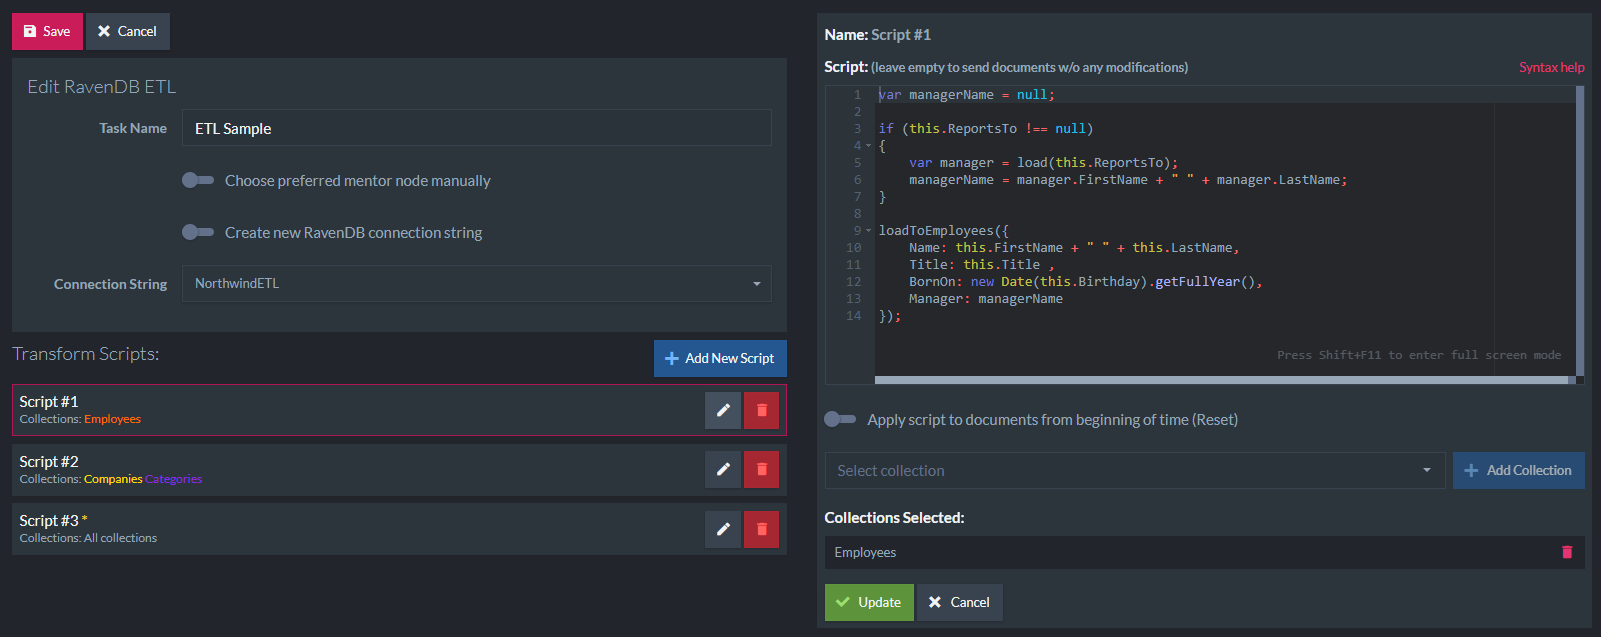Click Update script button
This screenshot has width=1601, height=637.
point(869,602)
